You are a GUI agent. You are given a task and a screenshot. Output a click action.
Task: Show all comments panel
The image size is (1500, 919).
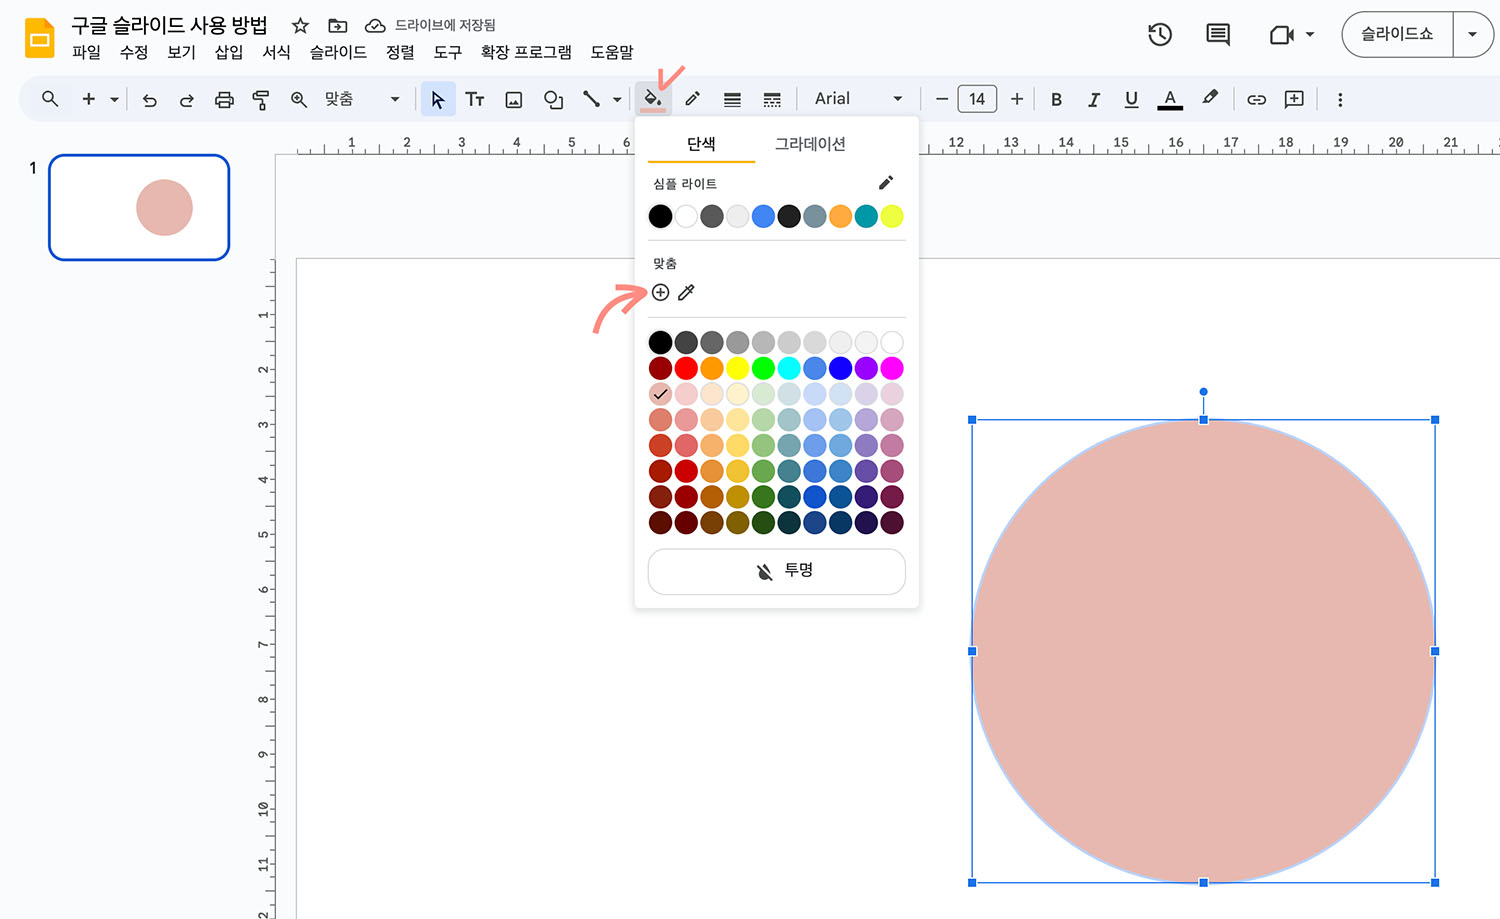1218,34
